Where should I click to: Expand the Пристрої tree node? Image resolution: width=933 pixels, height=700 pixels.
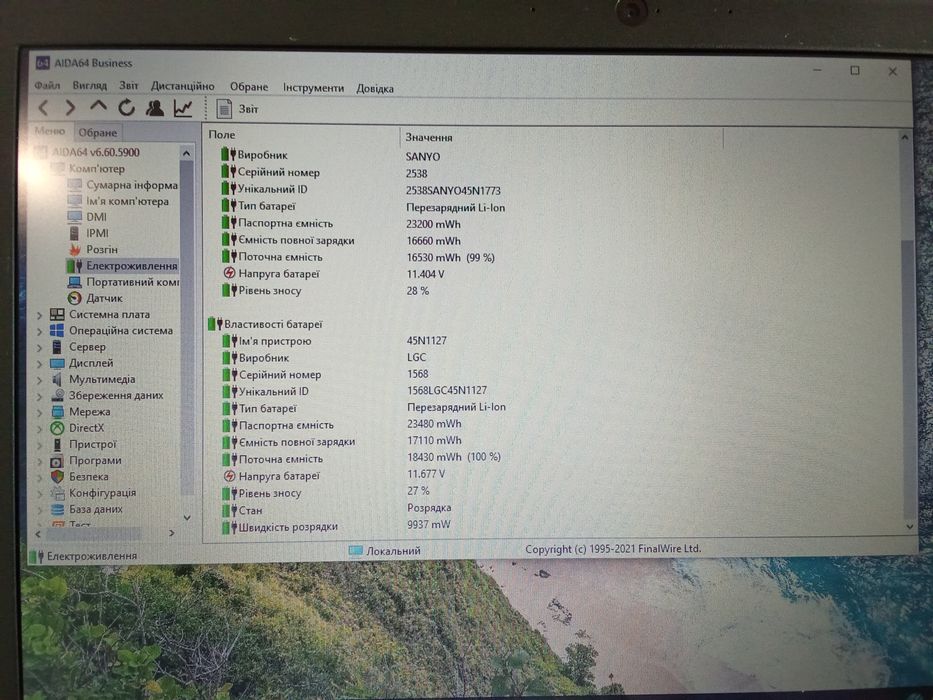(39, 444)
